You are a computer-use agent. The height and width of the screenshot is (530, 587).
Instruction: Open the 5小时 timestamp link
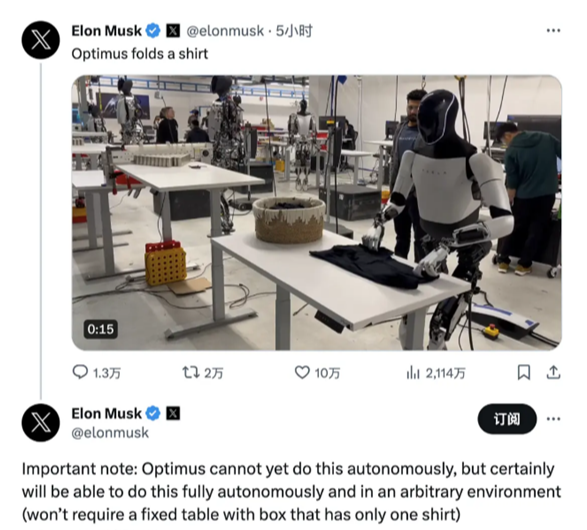click(294, 31)
